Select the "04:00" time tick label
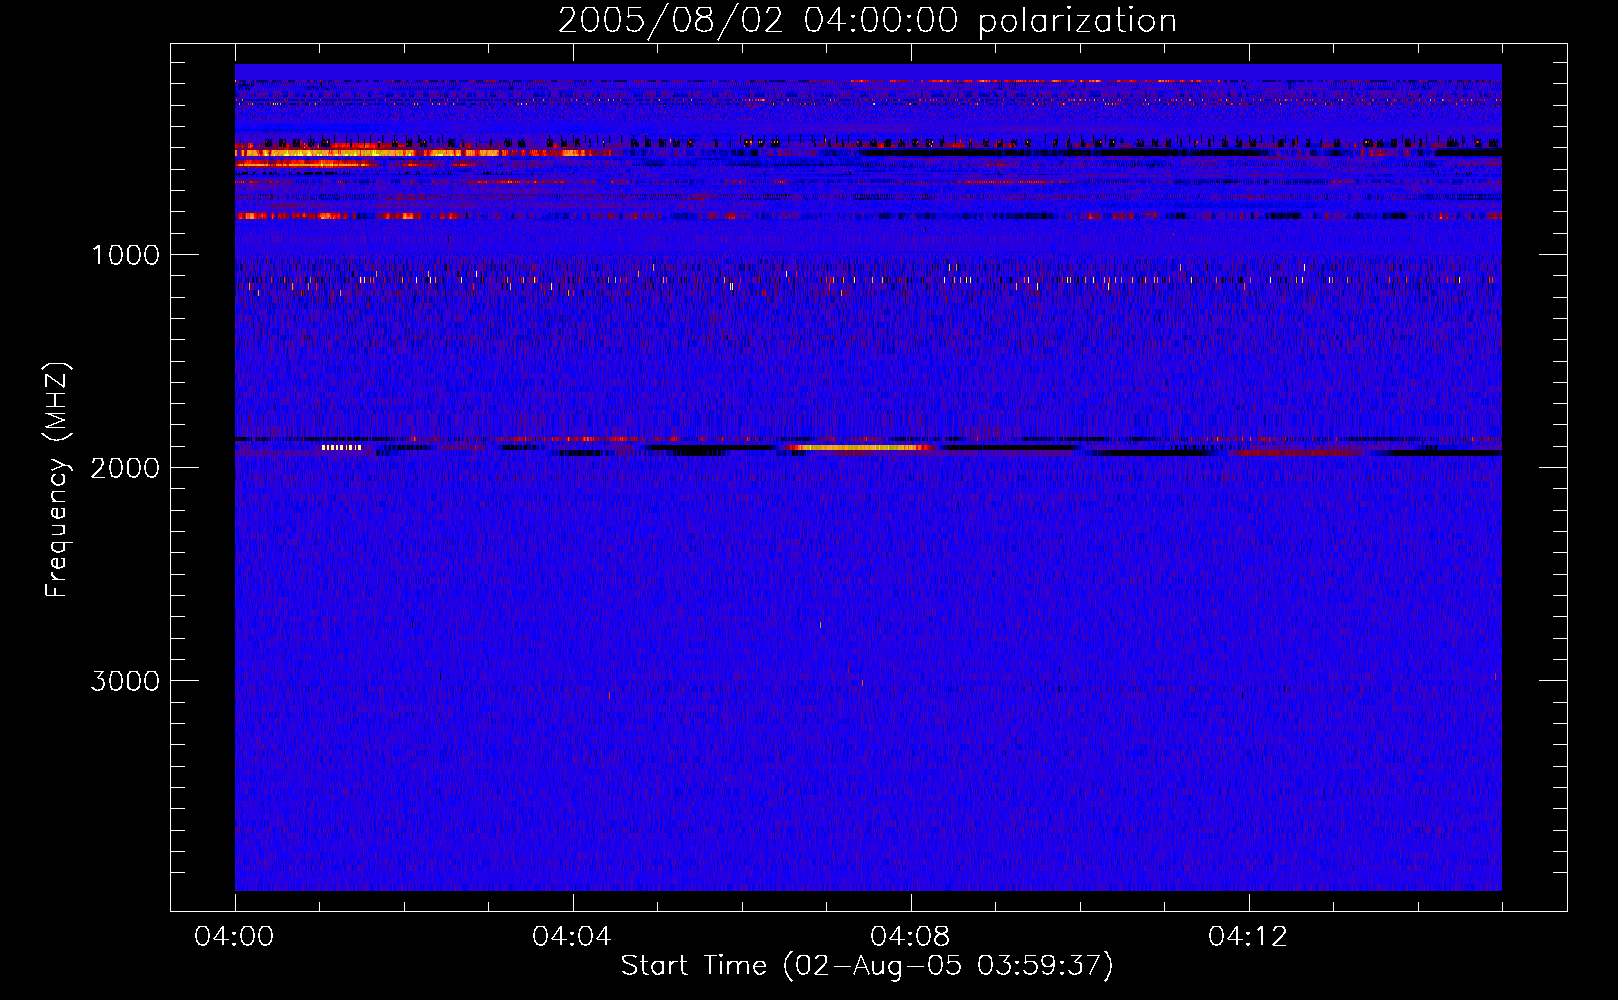 tap(235, 936)
